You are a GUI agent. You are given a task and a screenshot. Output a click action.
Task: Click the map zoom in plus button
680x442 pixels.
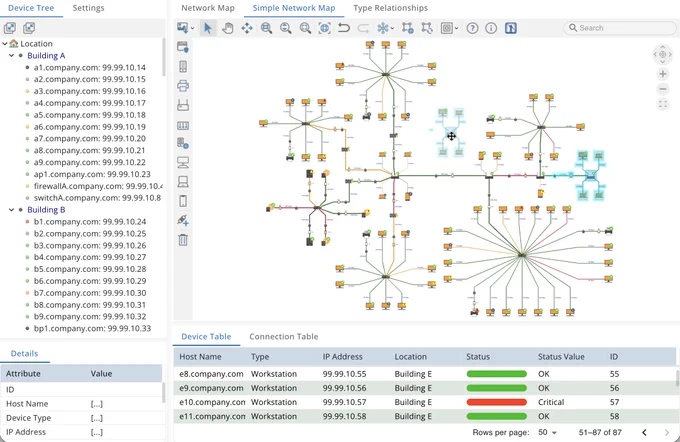click(x=663, y=74)
